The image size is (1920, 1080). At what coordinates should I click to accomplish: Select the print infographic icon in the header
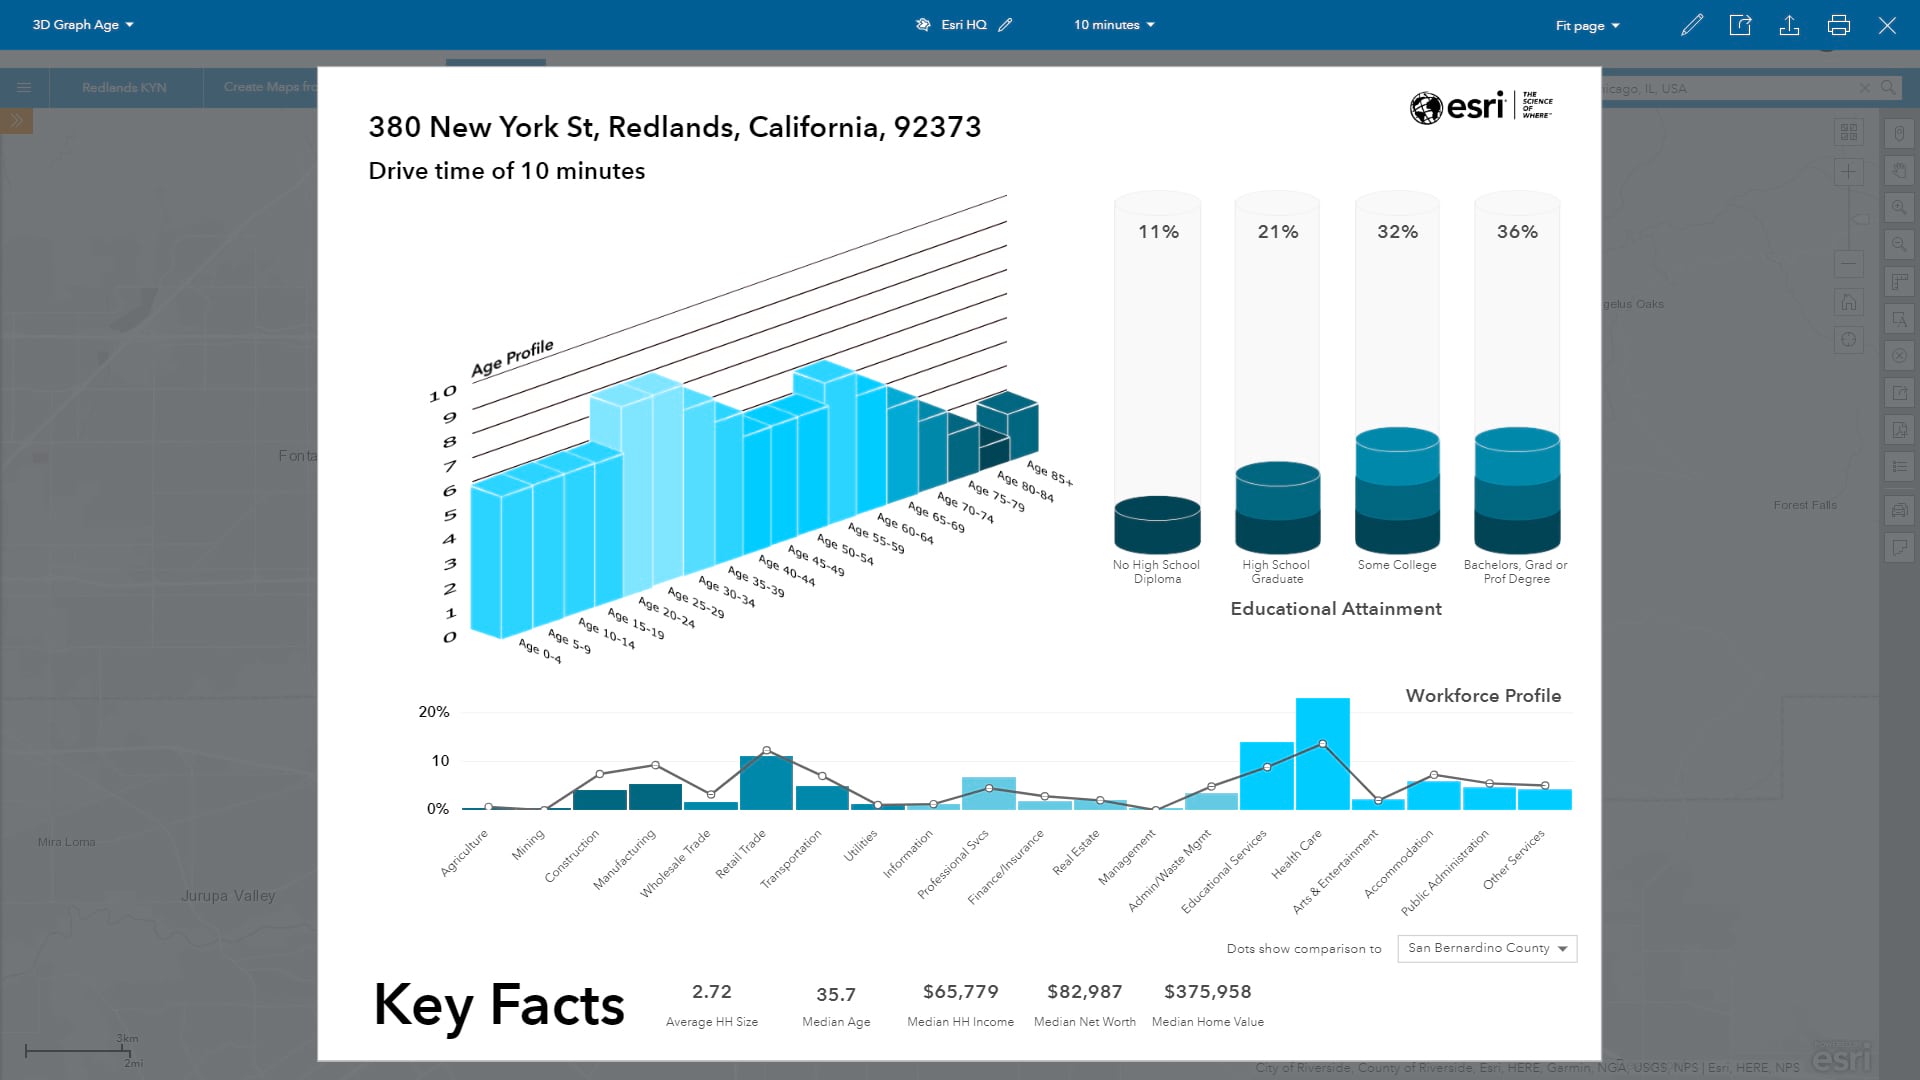[x=1839, y=25]
